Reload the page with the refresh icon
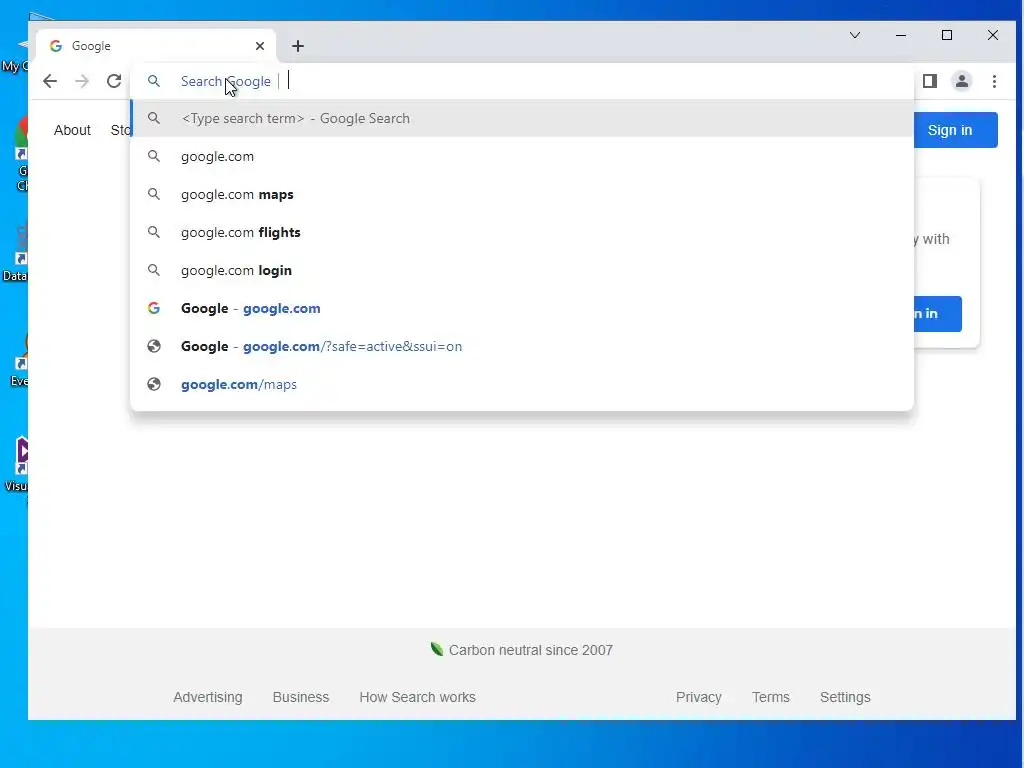 point(114,81)
